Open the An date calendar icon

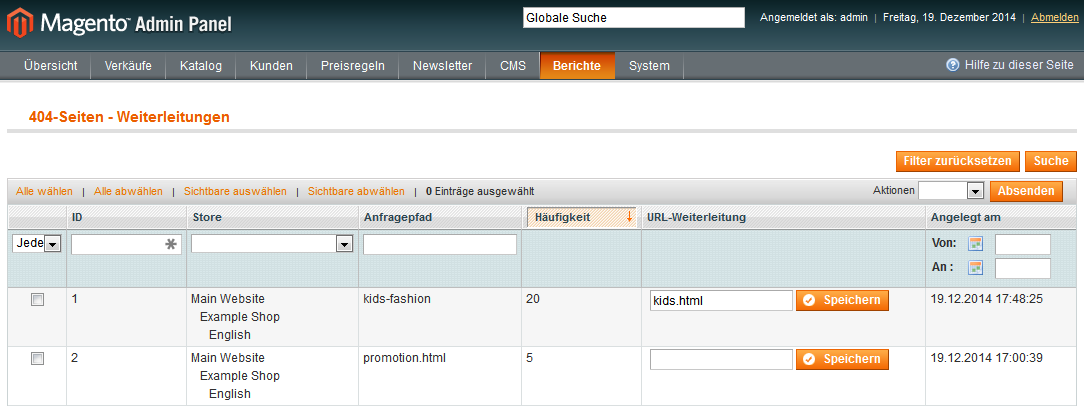click(975, 268)
